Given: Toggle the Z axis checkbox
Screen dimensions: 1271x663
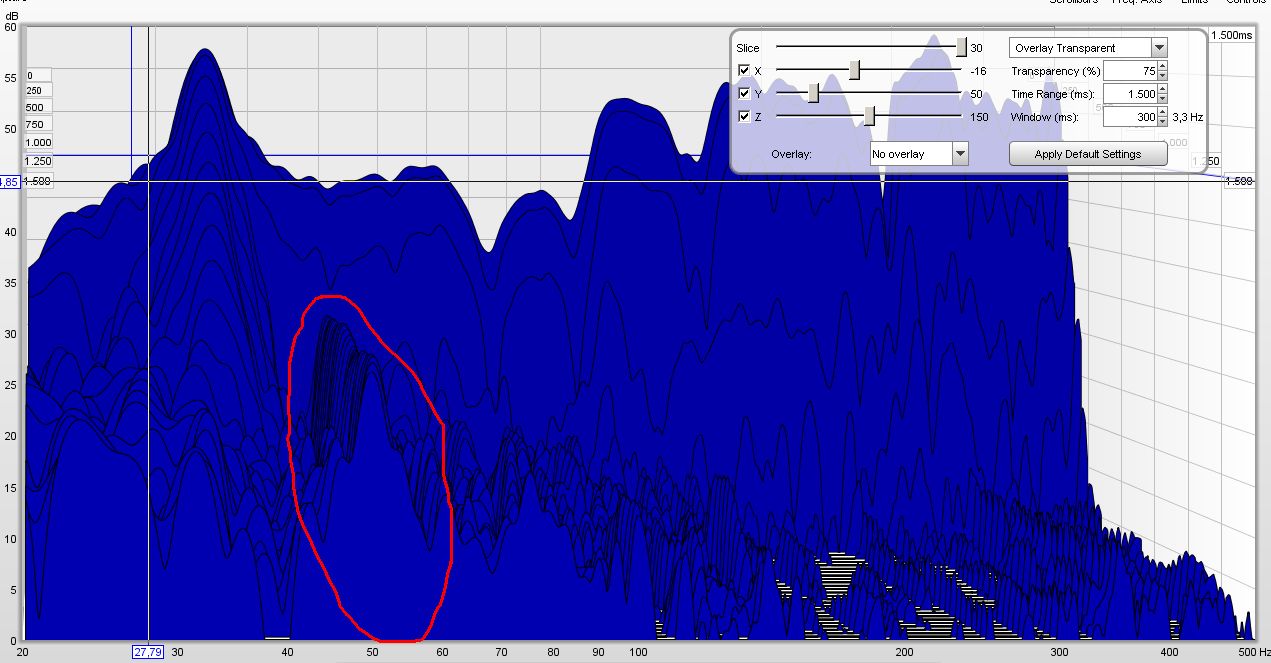Looking at the screenshot, I should coord(744,117).
